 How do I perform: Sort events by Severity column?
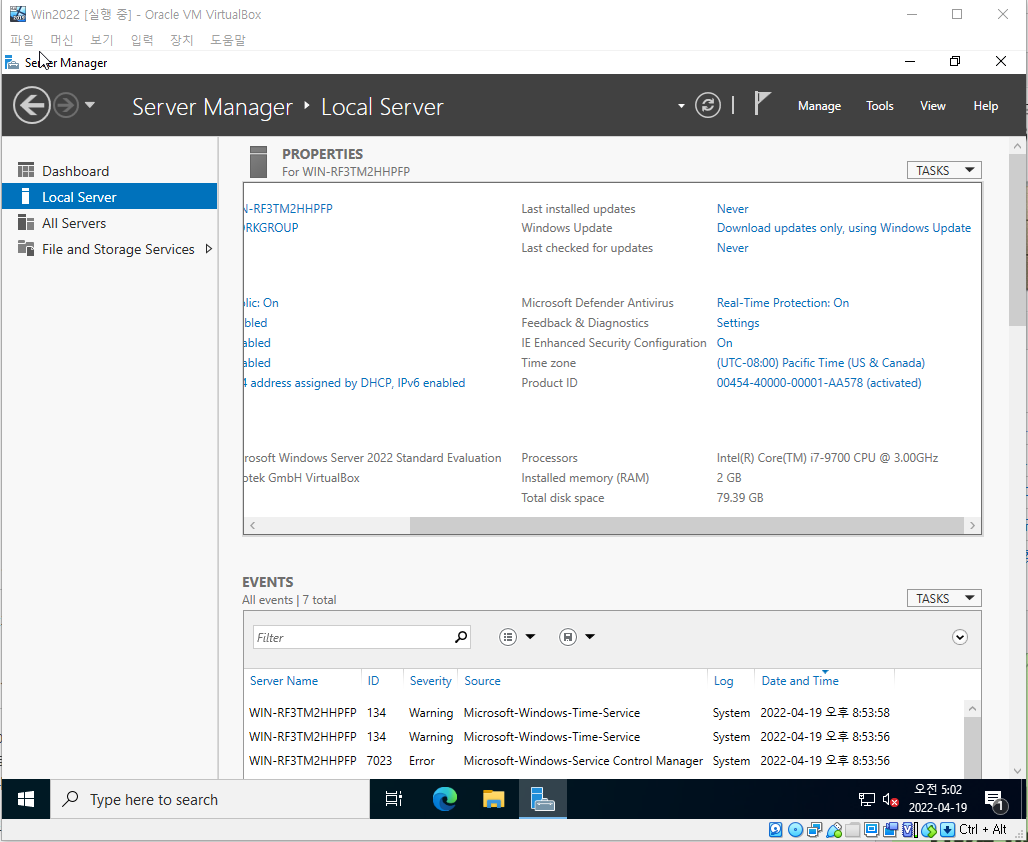[431, 681]
